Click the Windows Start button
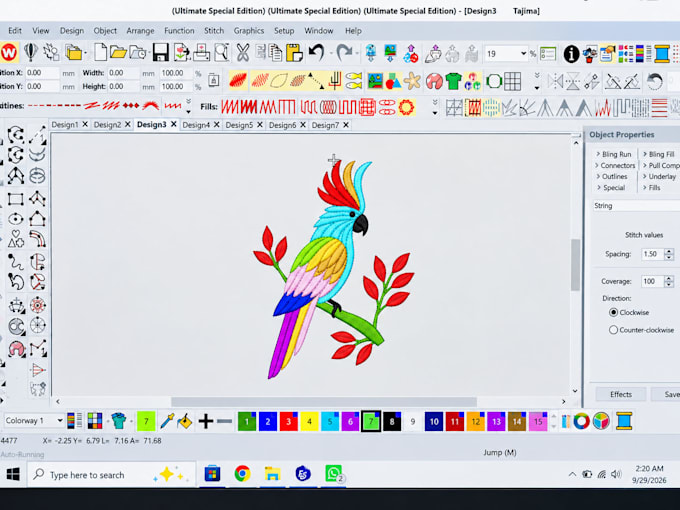Screen dimensions: 680x510 click(13, 474)
